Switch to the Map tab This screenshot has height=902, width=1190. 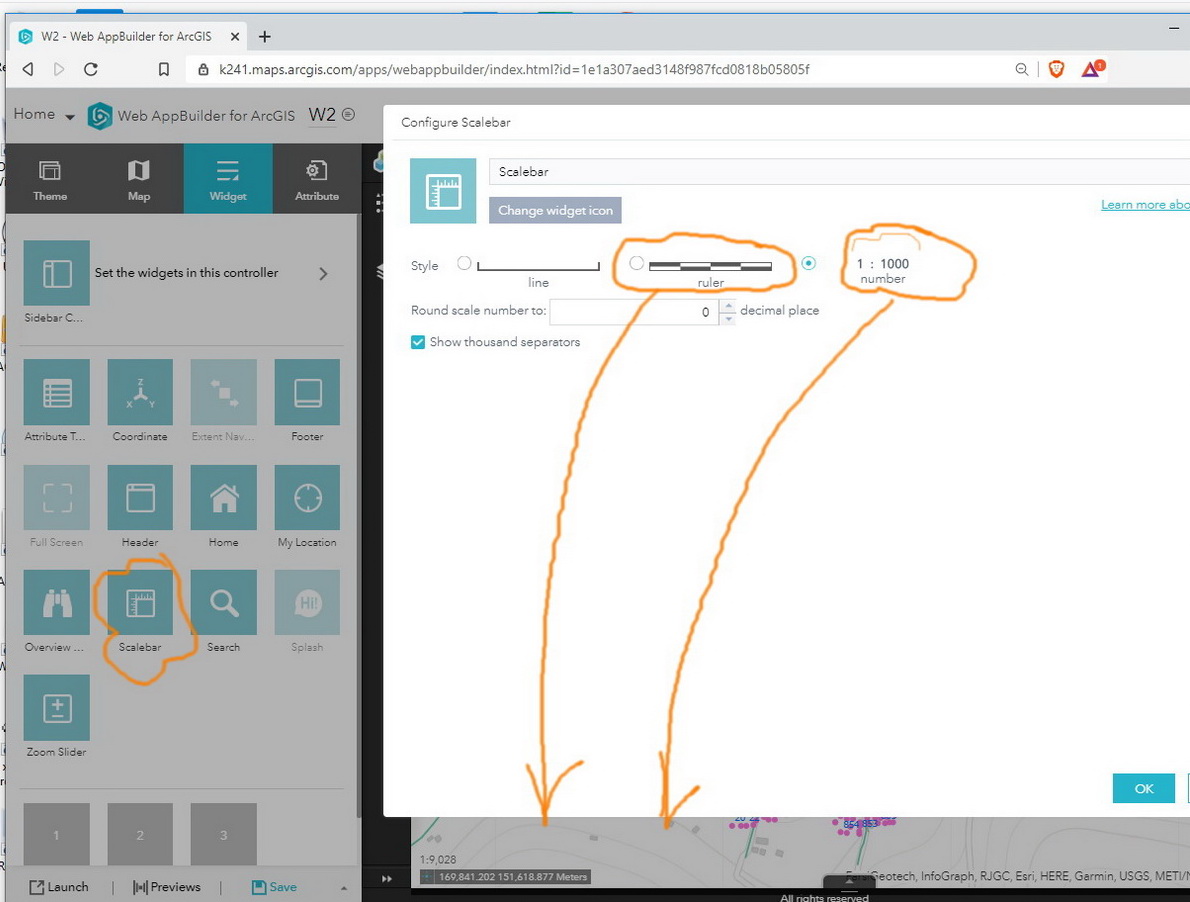(139, 179)
